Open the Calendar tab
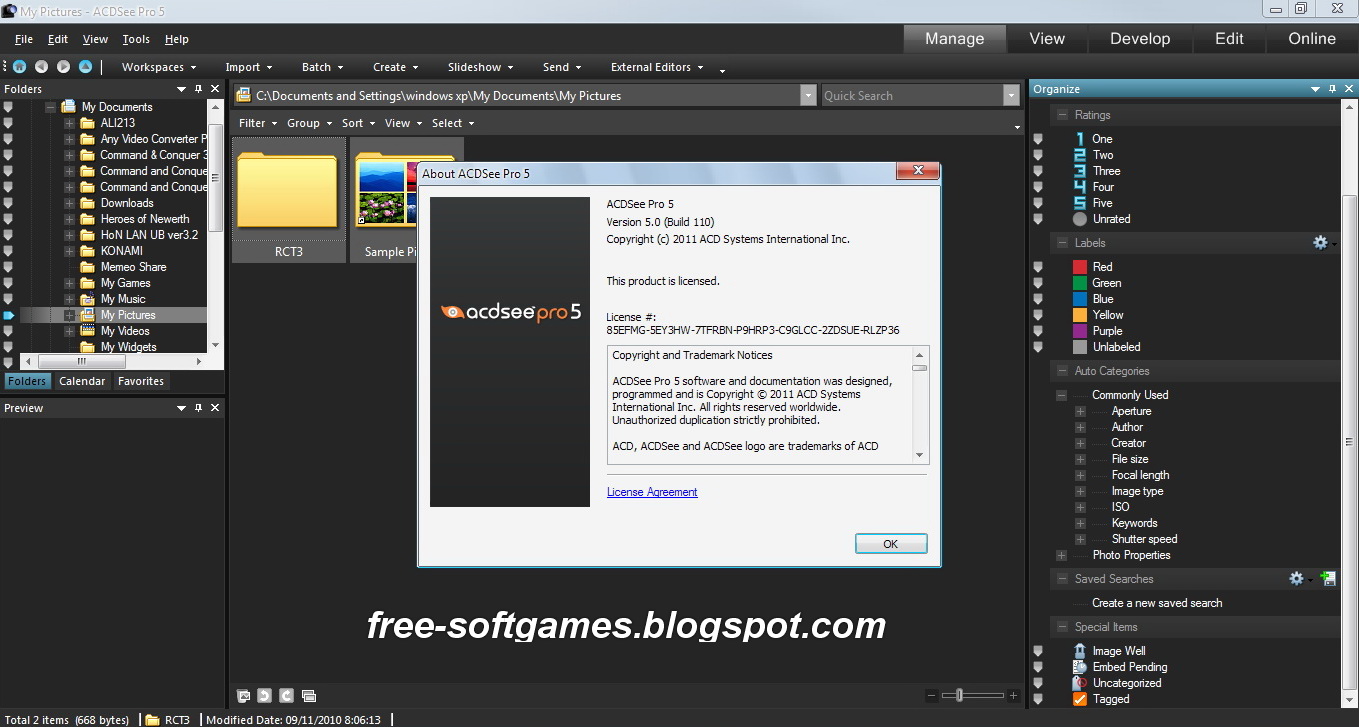1359x727 pixels. tap(82, 381)
